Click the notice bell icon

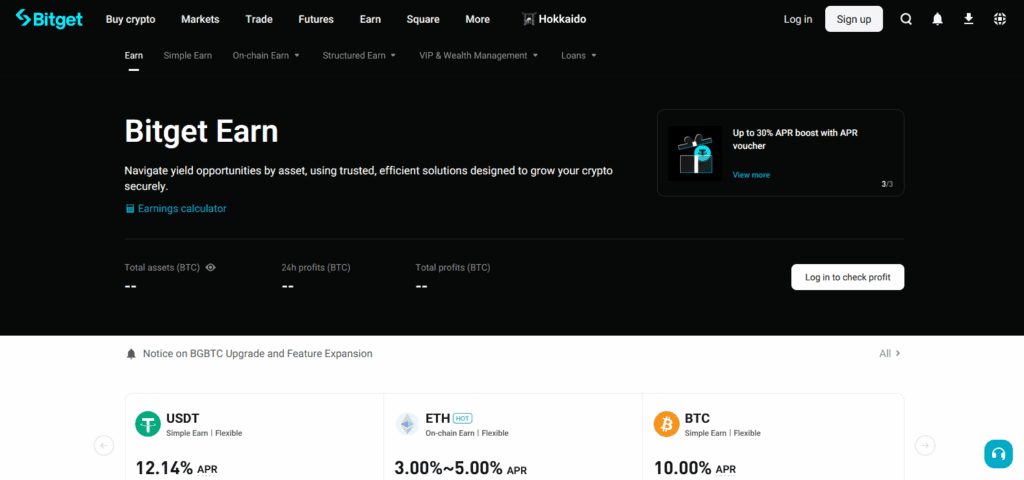tap(131, 354)
